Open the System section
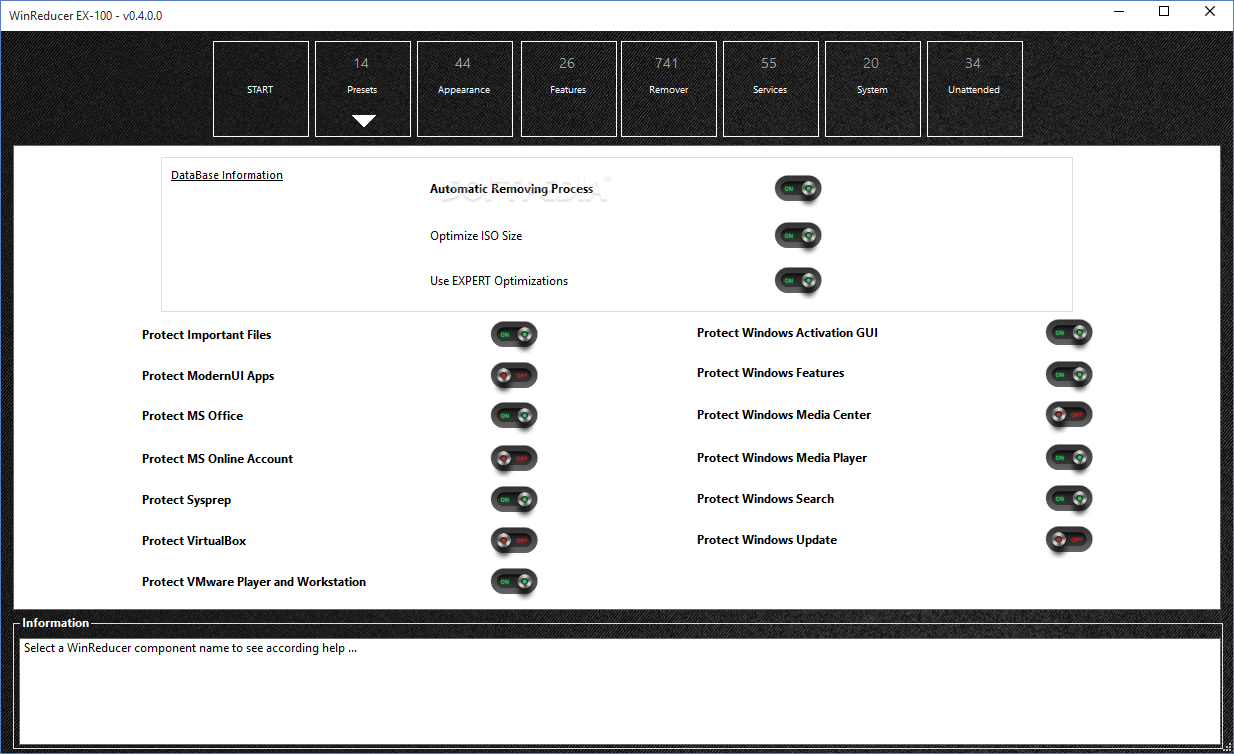1234x754 pixels. (x=872, y=89)
